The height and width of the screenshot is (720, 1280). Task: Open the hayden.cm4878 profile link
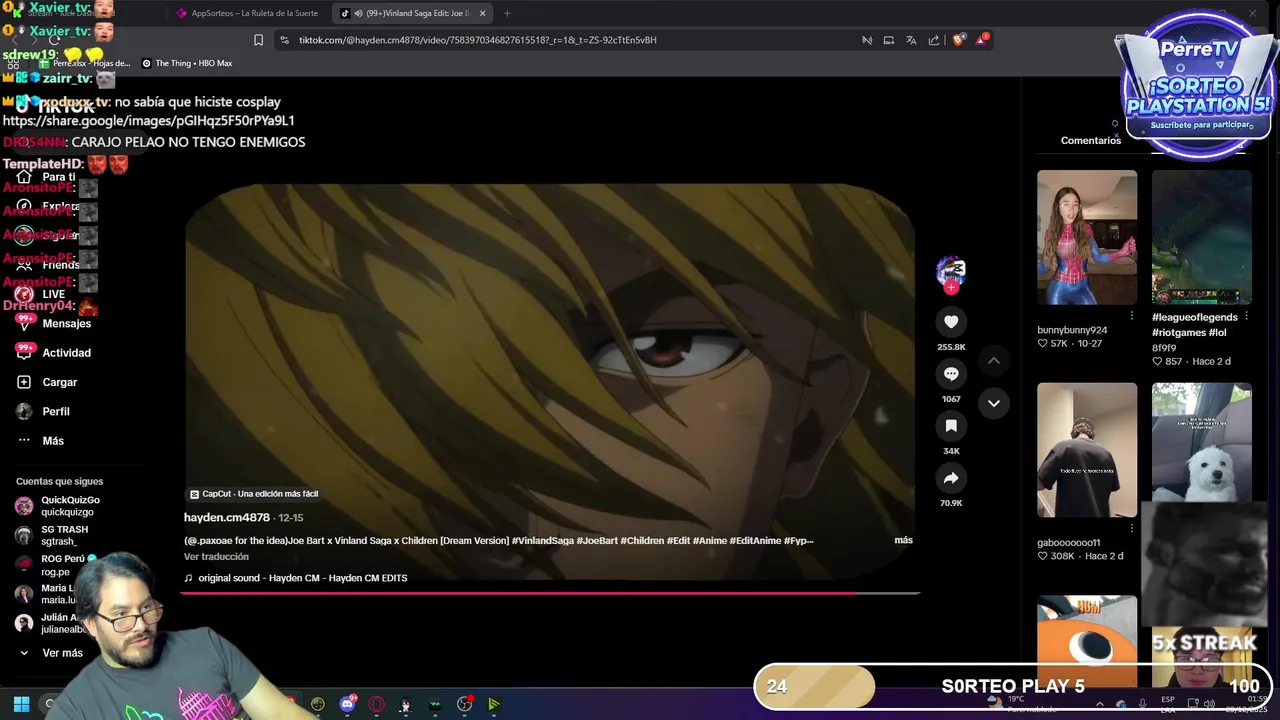[x=227, y=518]
